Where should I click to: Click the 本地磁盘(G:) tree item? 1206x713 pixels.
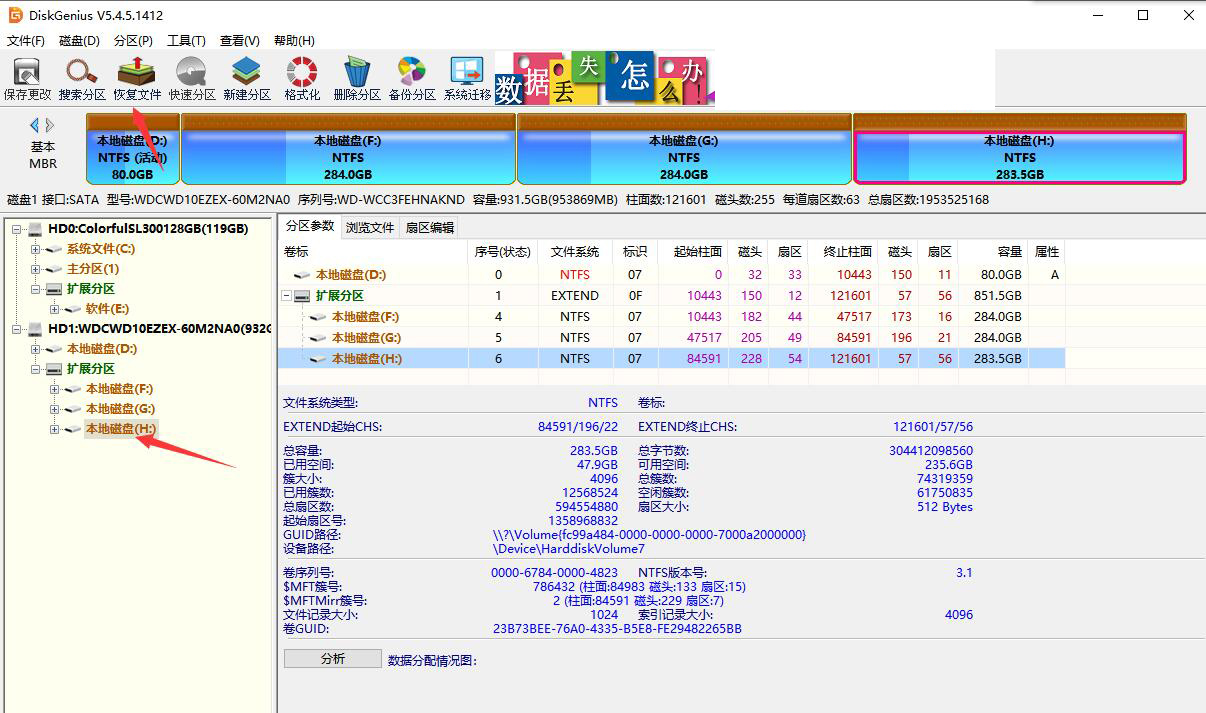tap(118, 408)
